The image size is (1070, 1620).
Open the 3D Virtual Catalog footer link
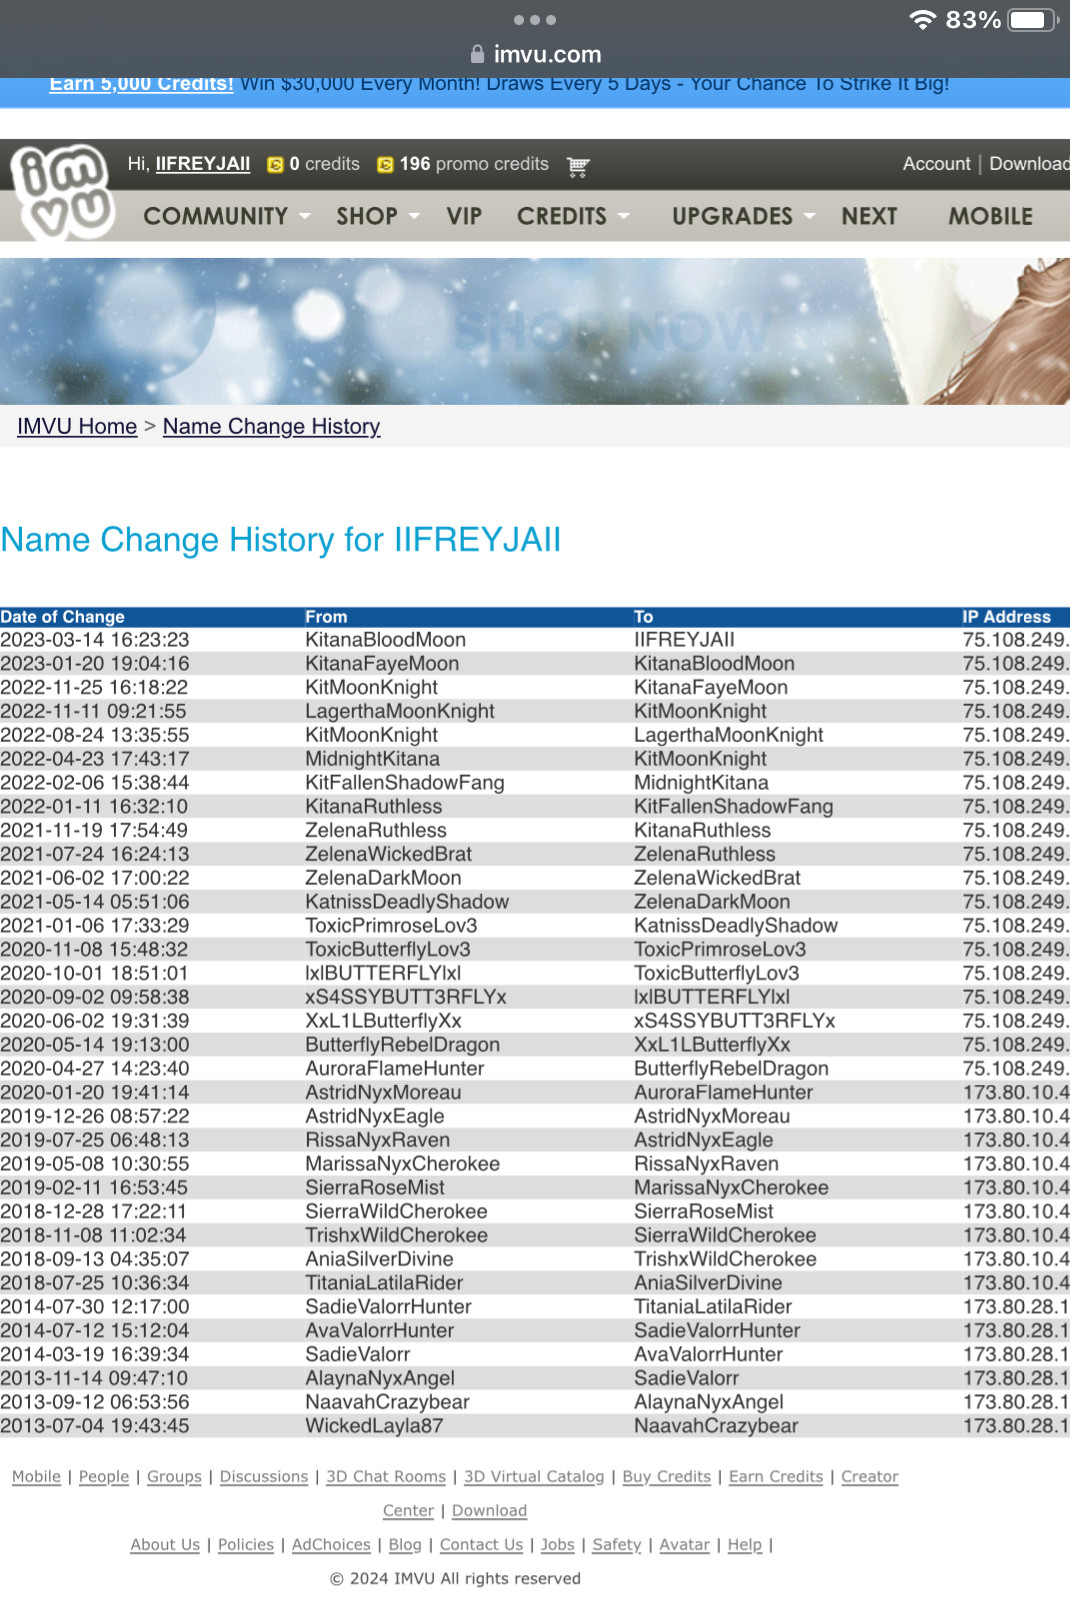point(534,1477)
